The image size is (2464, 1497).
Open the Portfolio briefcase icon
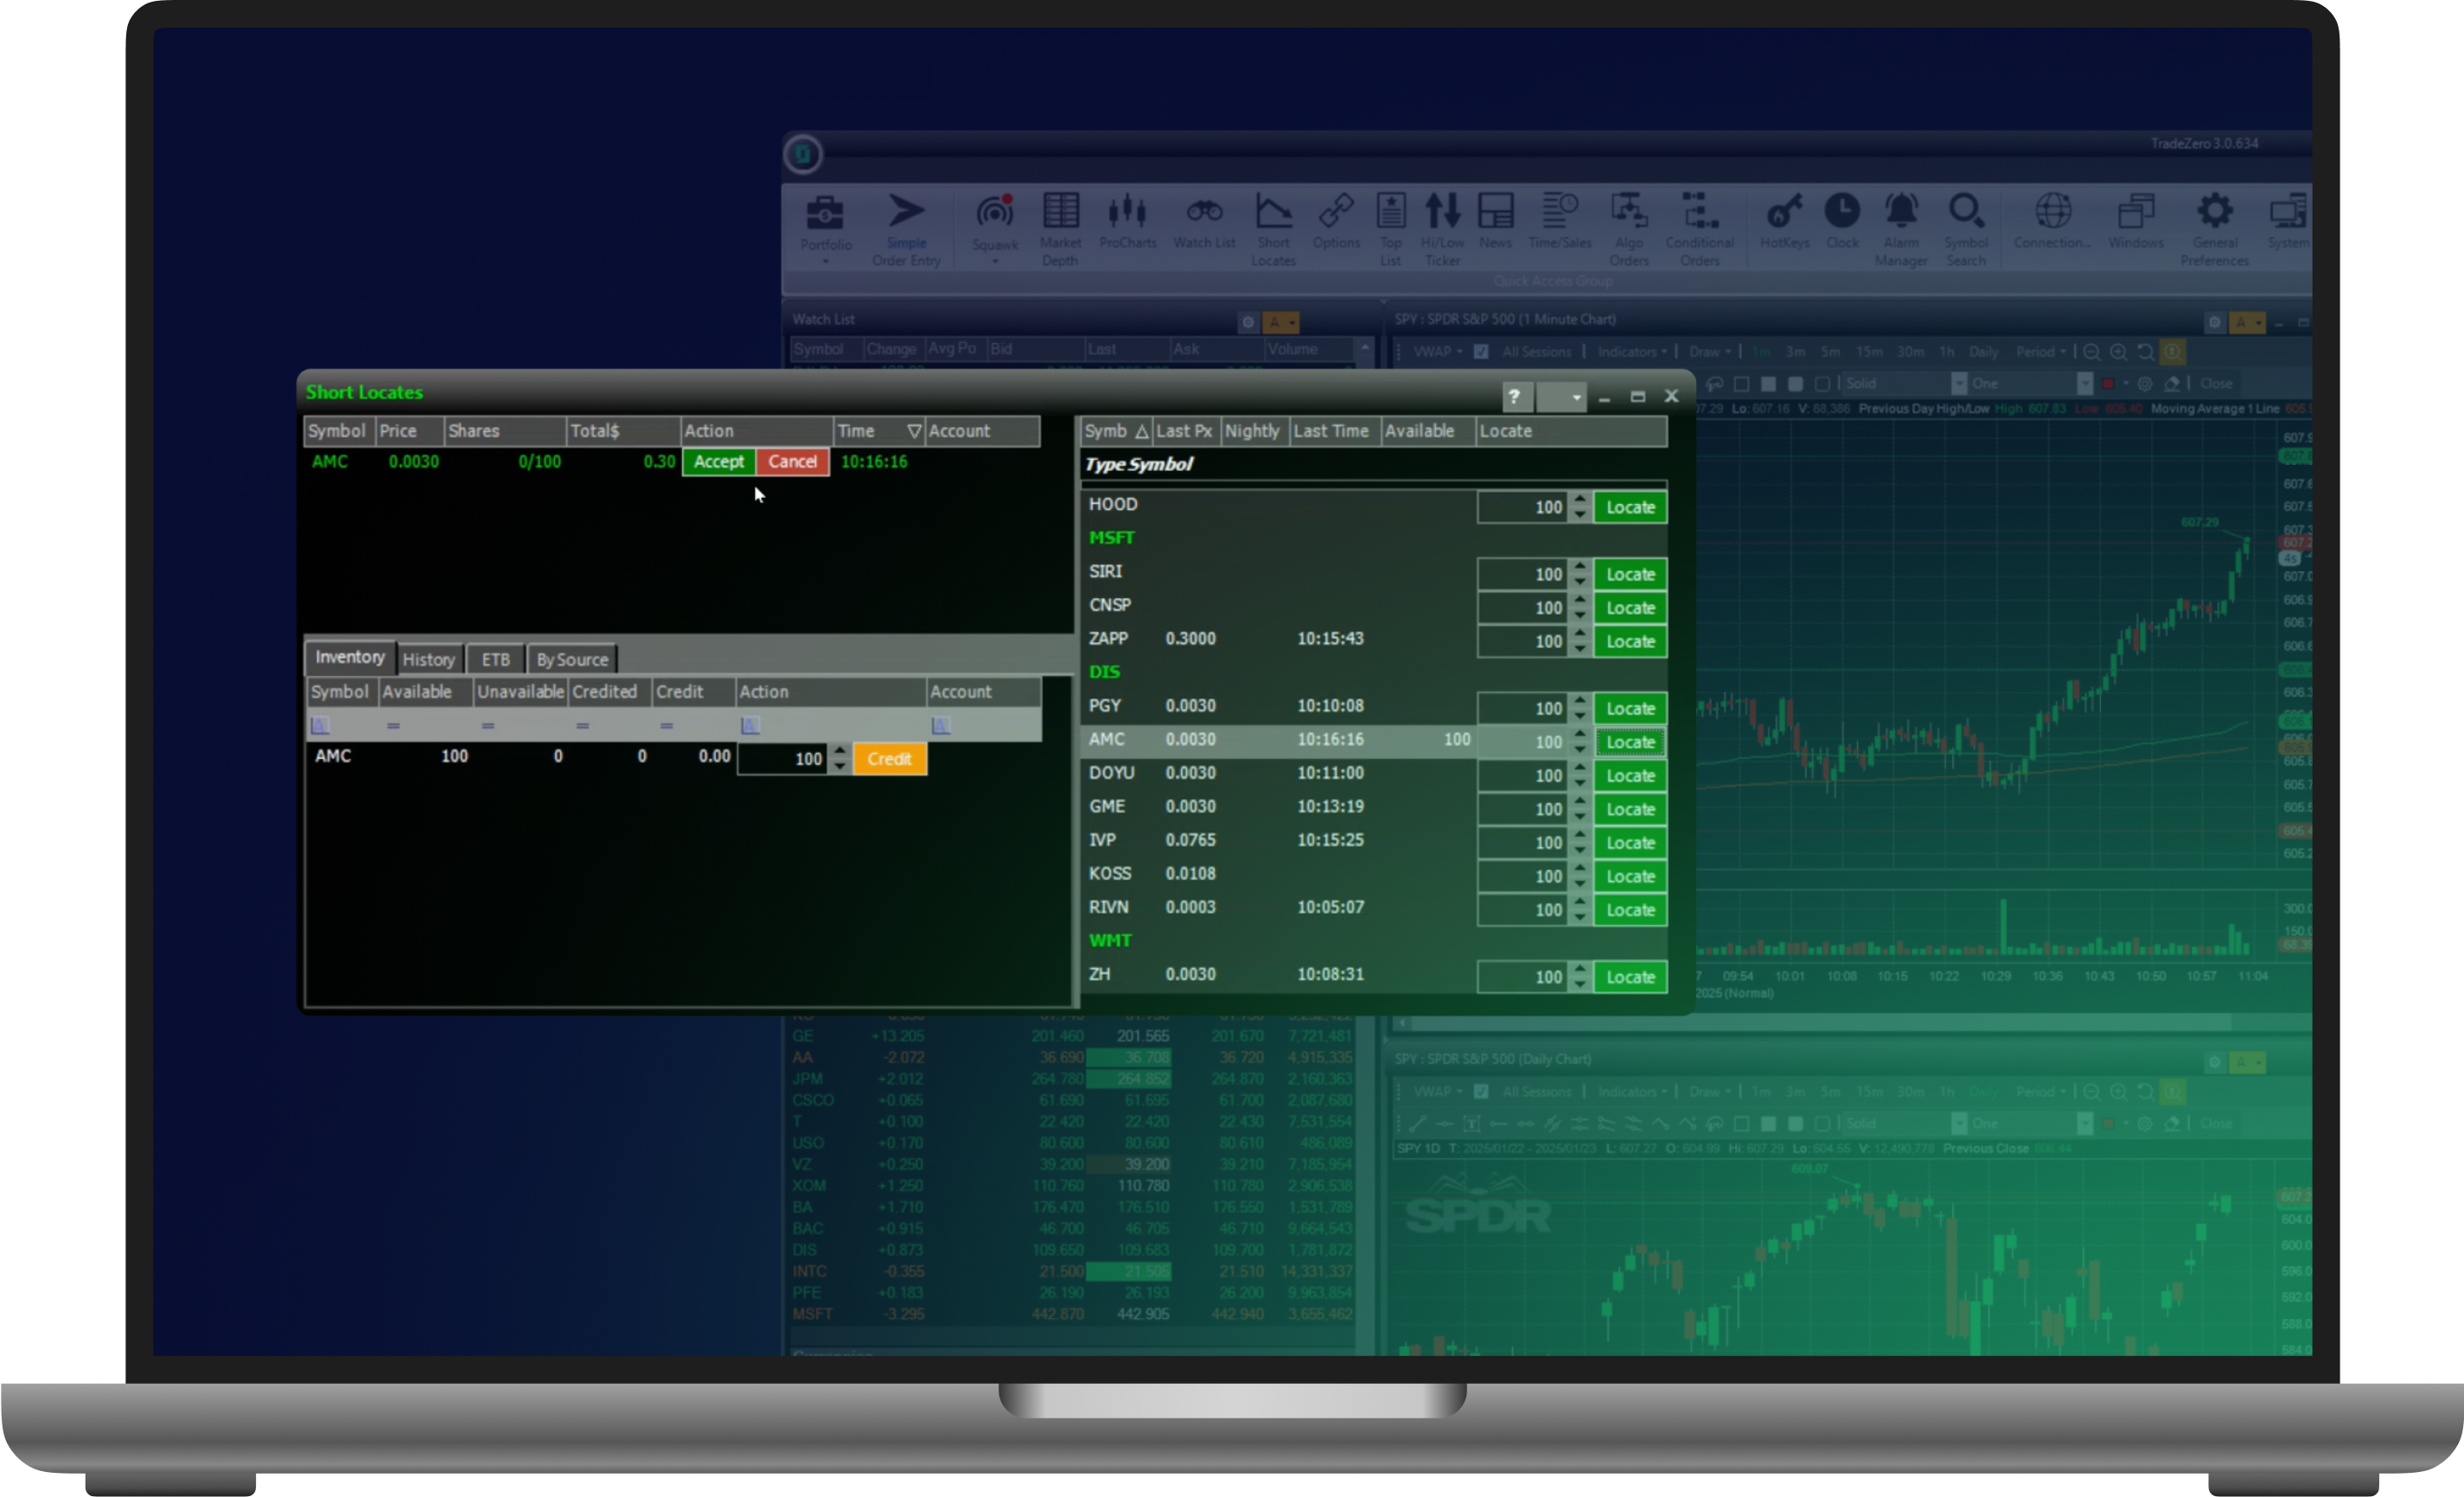pos(825,213)
